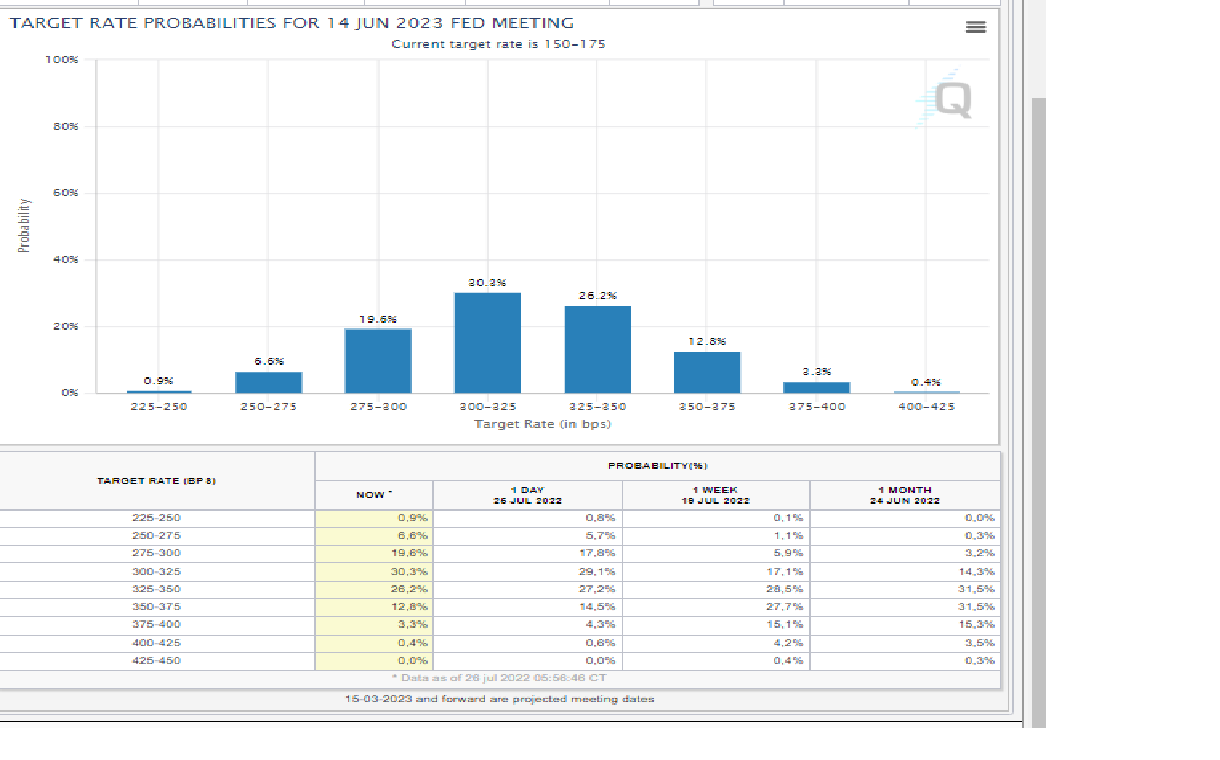The width and height of the screenshot is (1220, 760).
Task: Click the QuikStrike Q watermark logo
Action: [x=944, y=98]
